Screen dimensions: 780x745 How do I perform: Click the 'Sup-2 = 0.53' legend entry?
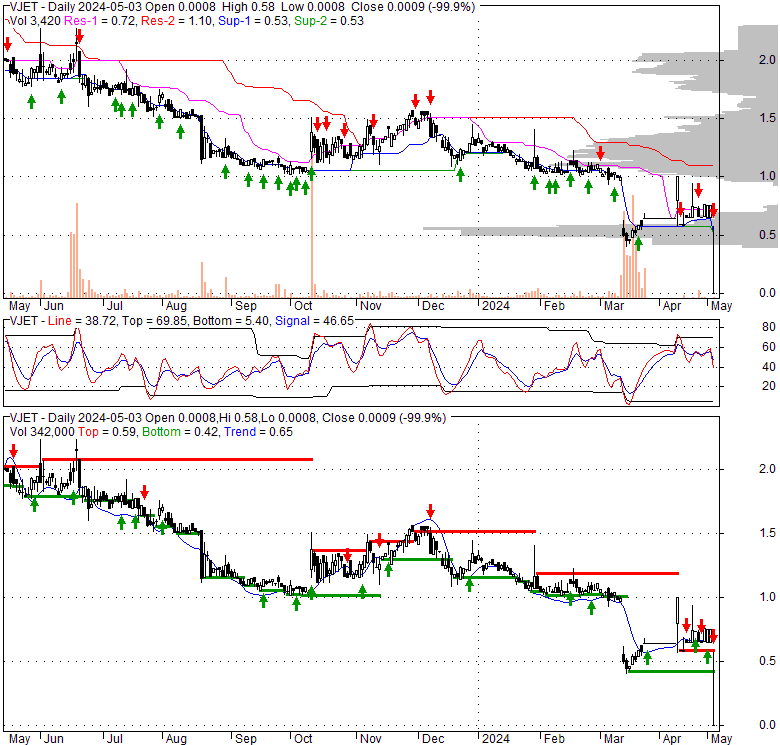coord(329,21)
